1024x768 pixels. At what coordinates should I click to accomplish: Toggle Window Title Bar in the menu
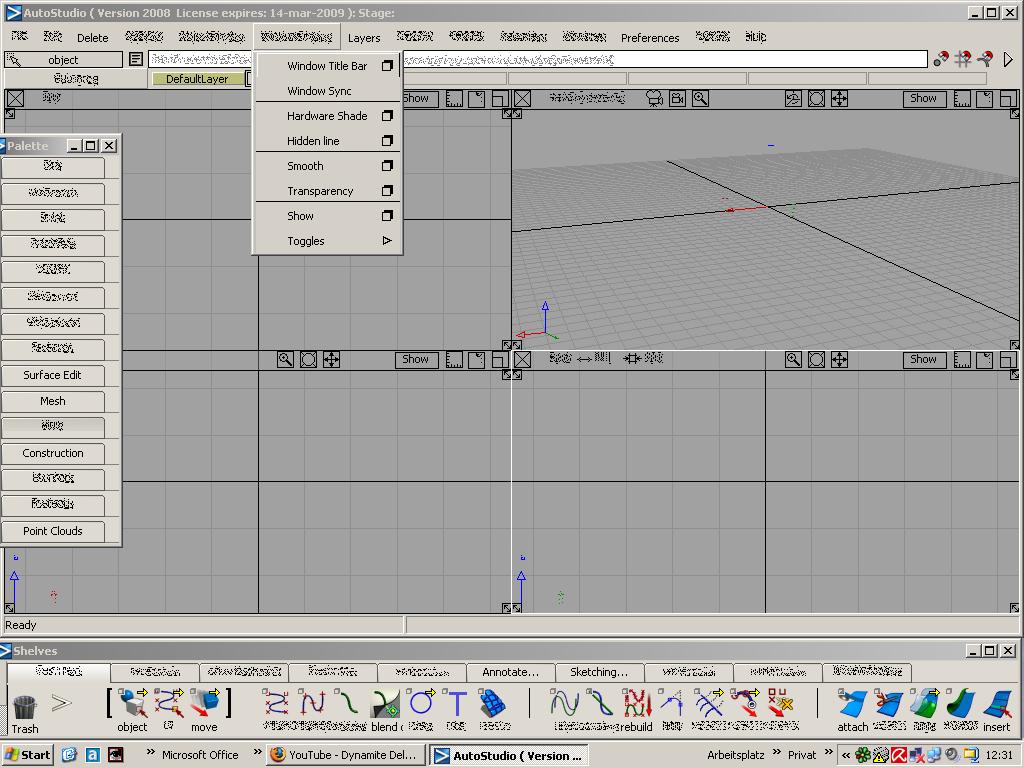(x=327, y=66)
